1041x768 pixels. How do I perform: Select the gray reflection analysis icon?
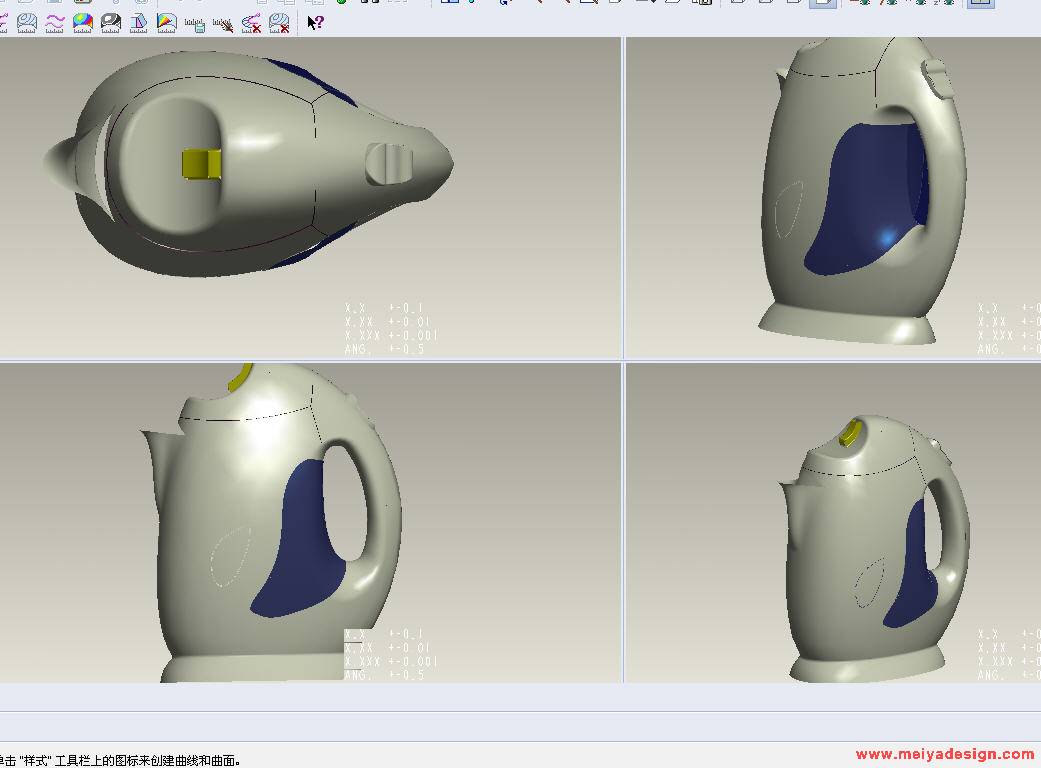[x=111, y=23]
